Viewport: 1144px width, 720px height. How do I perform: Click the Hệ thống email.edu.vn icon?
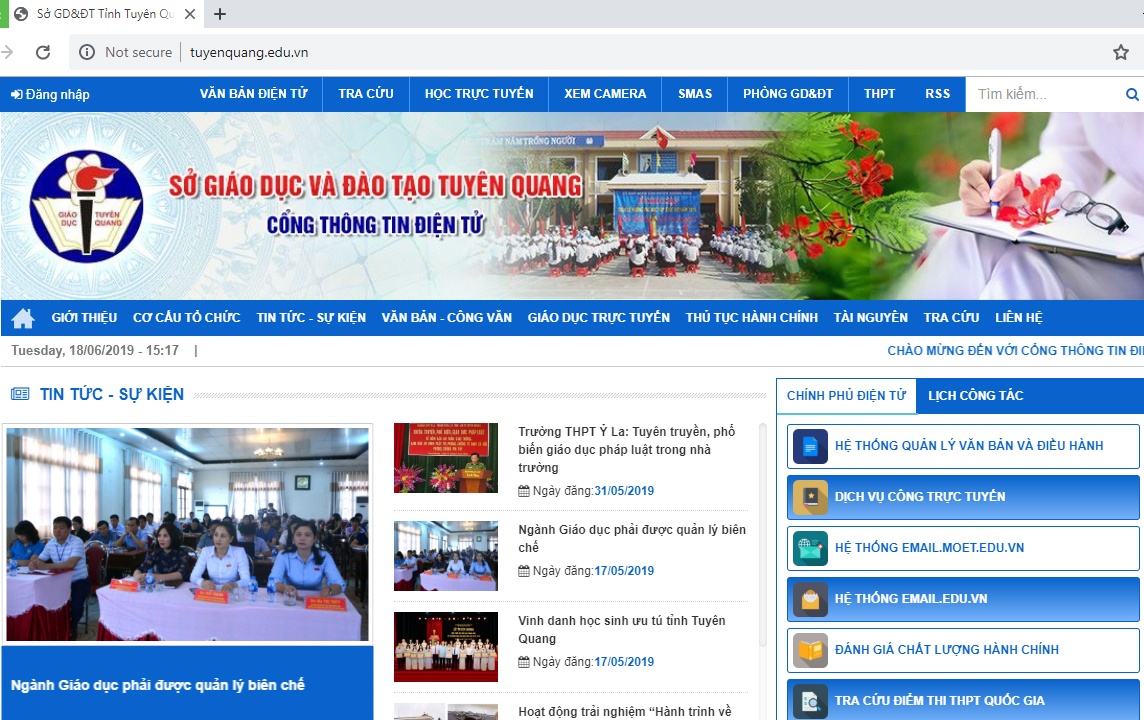coord(810,599)
